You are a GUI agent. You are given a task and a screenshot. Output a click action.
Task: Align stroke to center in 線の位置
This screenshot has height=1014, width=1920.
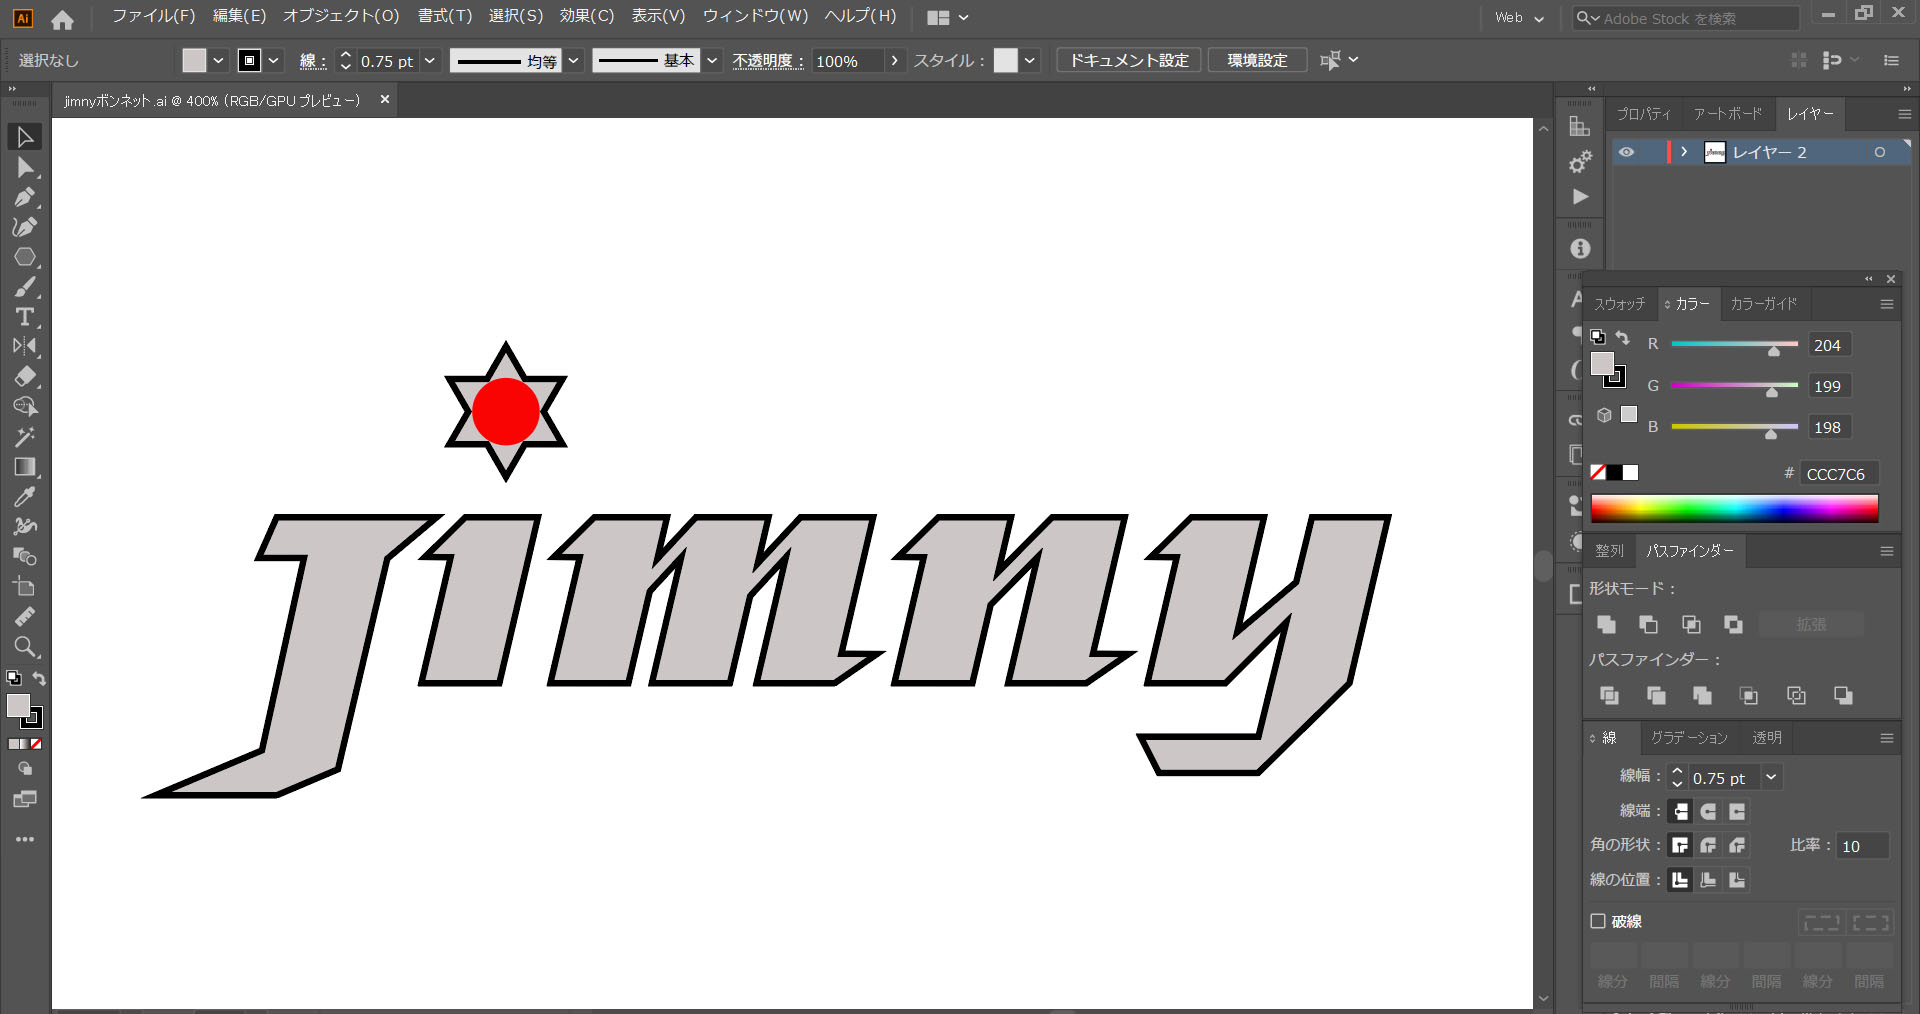(x=1680, y=880)
